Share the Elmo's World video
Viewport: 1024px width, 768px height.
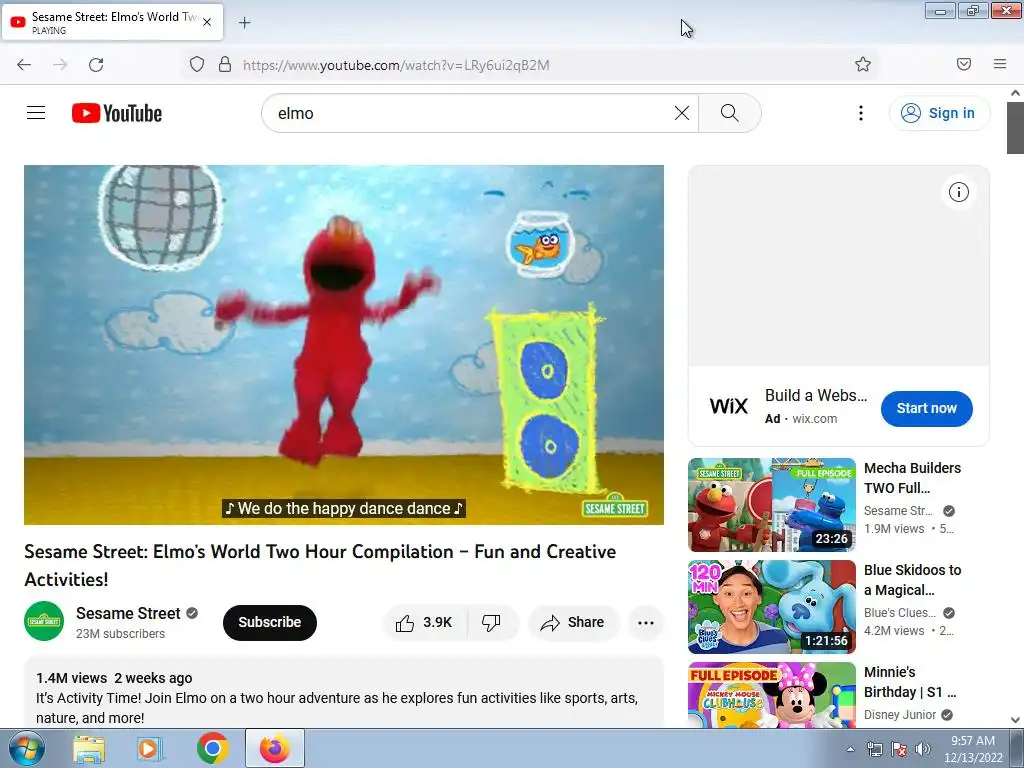(x=573, y=622)
